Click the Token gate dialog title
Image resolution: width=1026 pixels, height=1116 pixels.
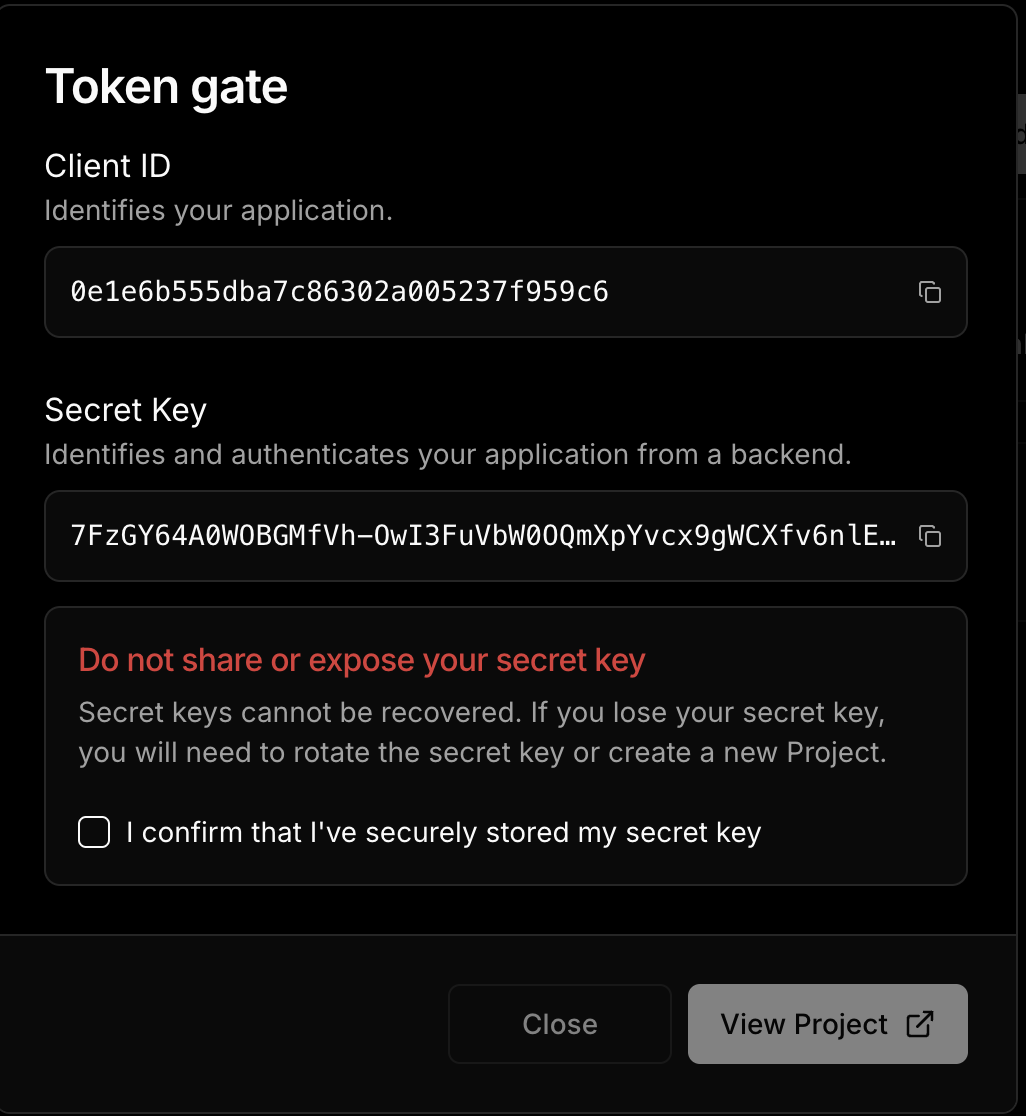coord(165,86)
